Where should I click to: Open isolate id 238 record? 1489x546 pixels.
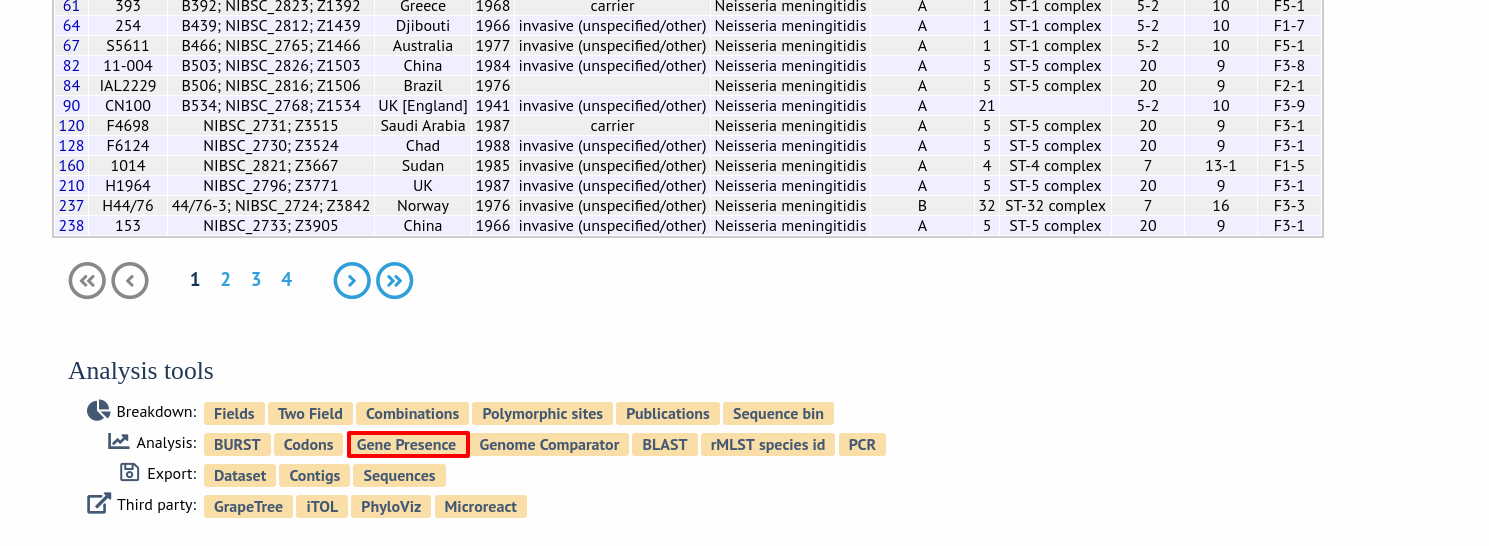[71, 226]
